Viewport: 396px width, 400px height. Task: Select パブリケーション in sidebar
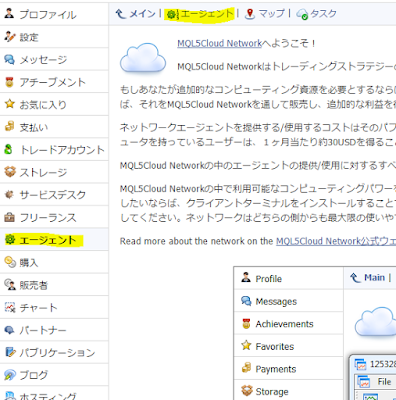click(x=54, y=352)
